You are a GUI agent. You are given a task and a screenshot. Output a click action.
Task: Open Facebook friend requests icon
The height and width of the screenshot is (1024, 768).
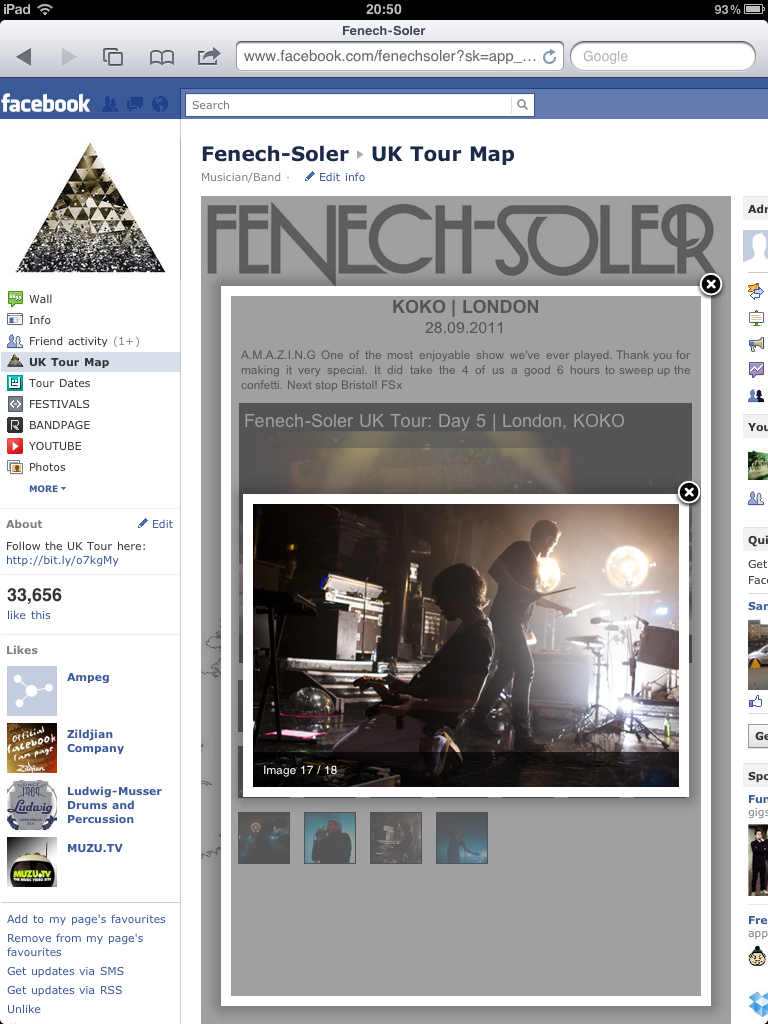[x=110, y=104]
